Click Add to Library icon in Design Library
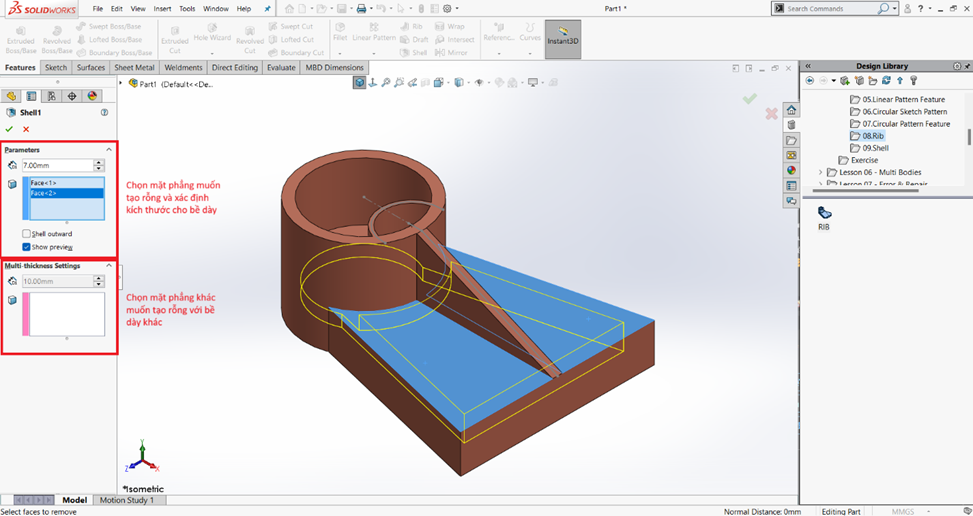Viewport: 973px width, 516px height. [845, 81]
